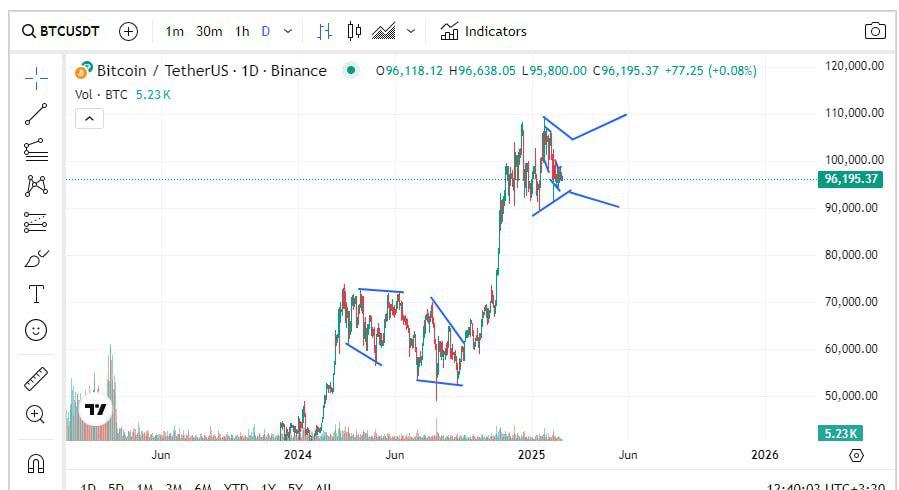This screenshot has width=899, height=490.
Task: Click the BTCUSDT symbol search
Action: point(61,31)
